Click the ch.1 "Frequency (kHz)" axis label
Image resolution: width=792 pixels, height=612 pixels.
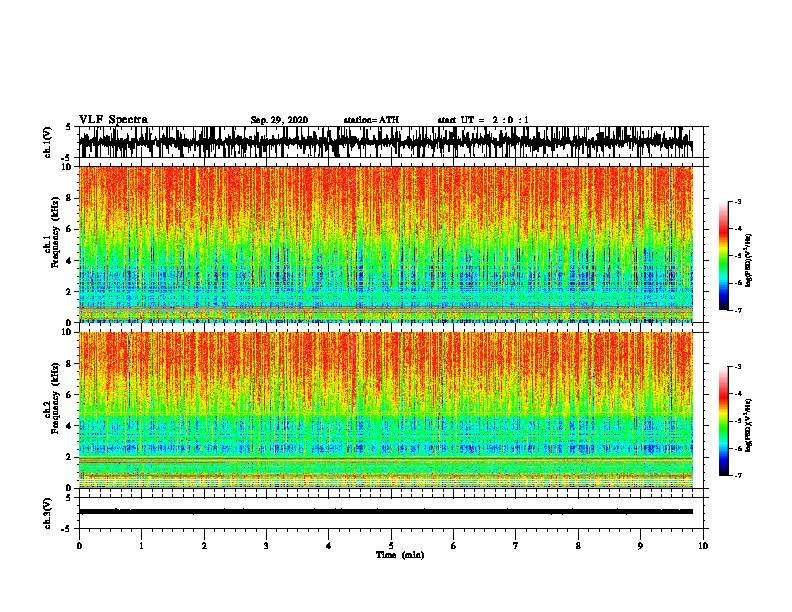pyautogui.click(x=55, y=232)
